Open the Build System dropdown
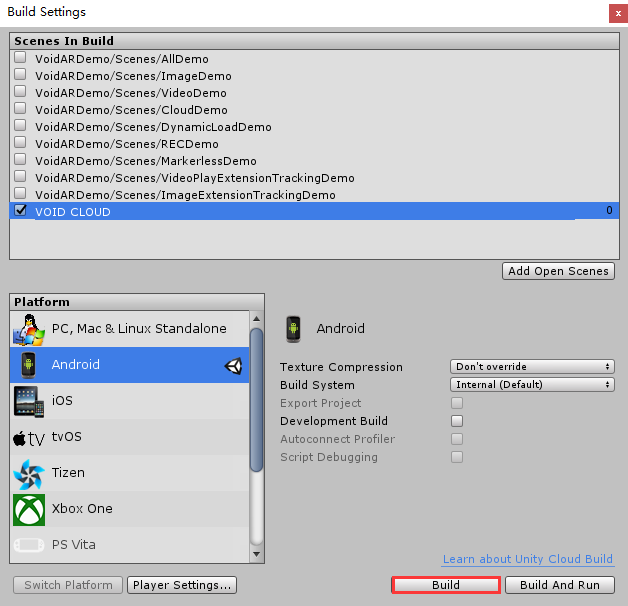The width and height of the screenshot is (628, 606). [532, 385]
